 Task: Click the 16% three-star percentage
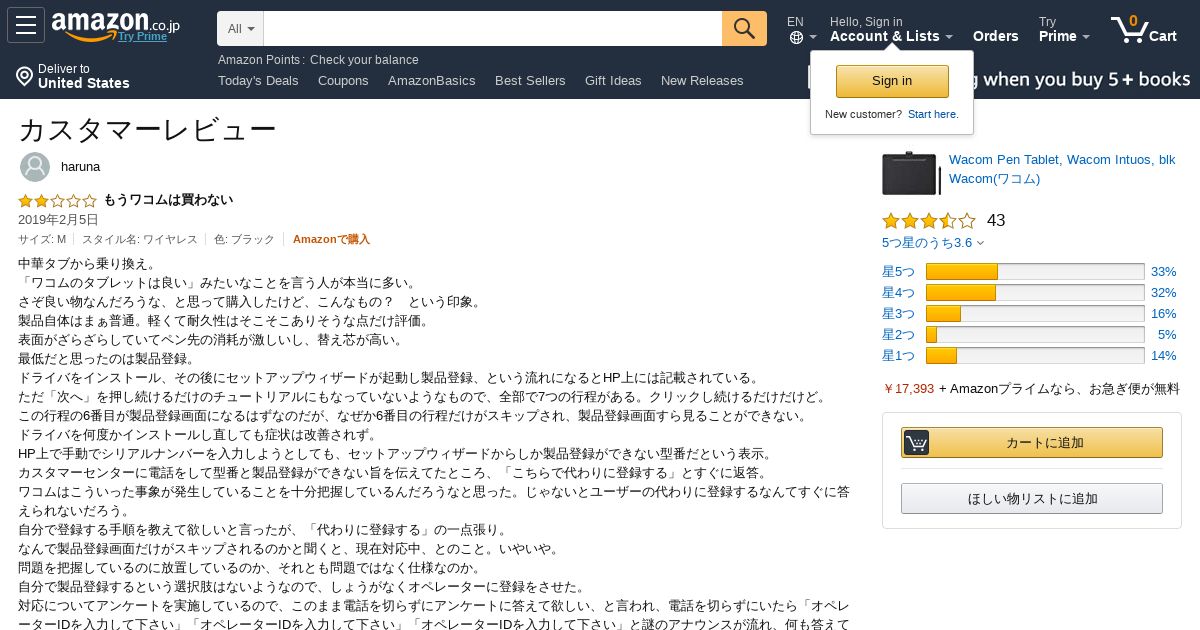pos(1163,314)
